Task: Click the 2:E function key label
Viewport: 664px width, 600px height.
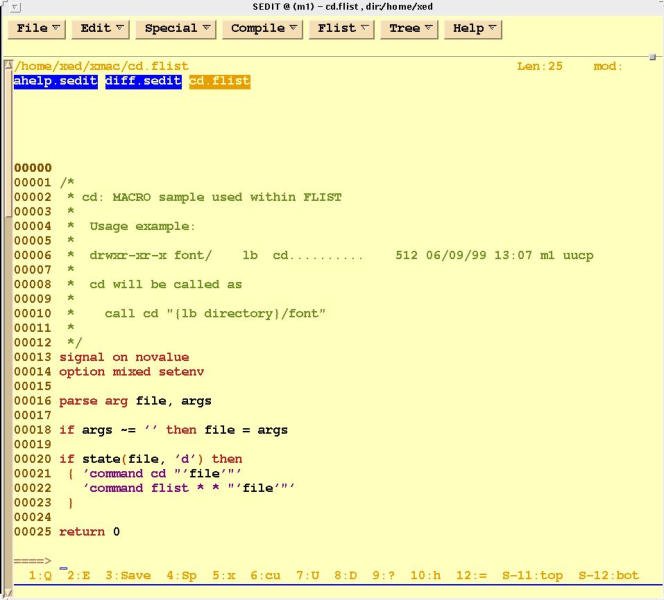Action: 78,575
